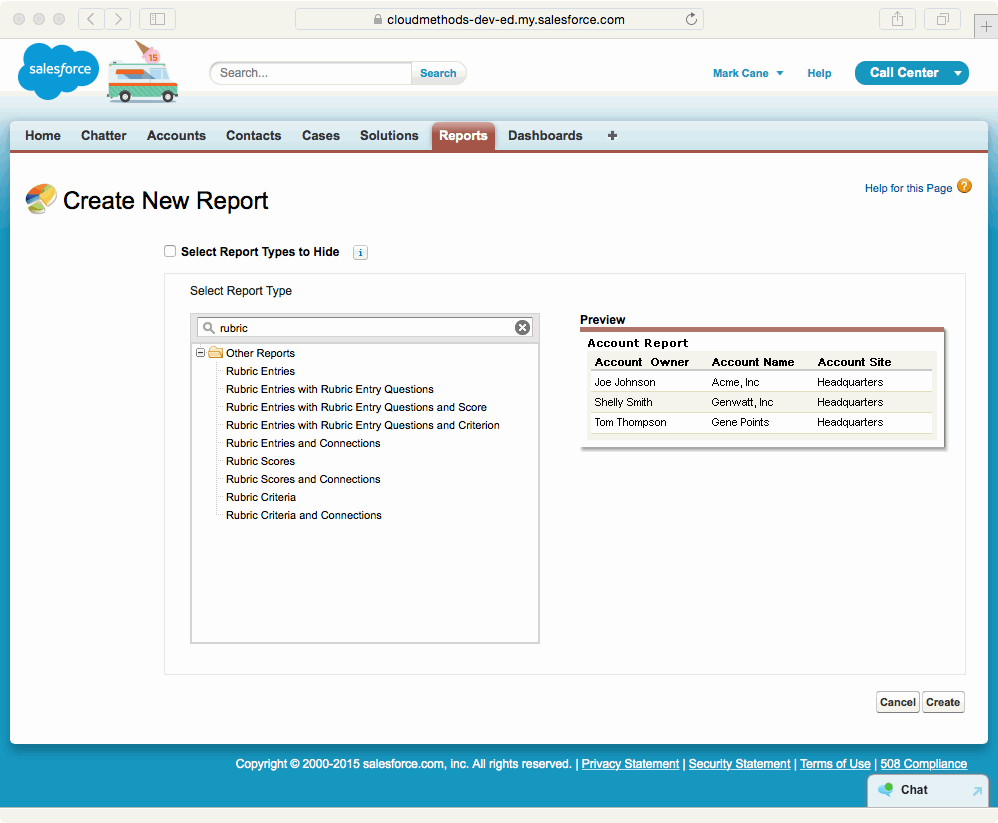This screenshot has height=823, width=998.
Task: Click Gene Points in the preview table
Action: tap(740, 422)
